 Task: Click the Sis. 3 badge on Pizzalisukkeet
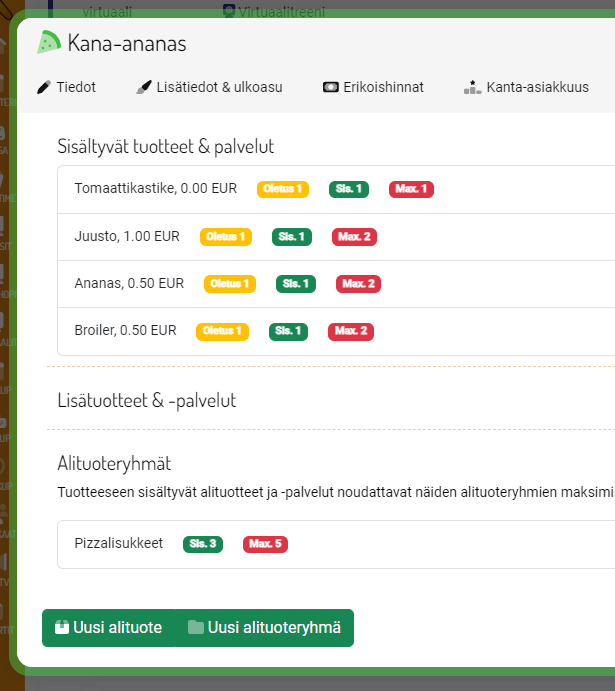pos(203,544)
